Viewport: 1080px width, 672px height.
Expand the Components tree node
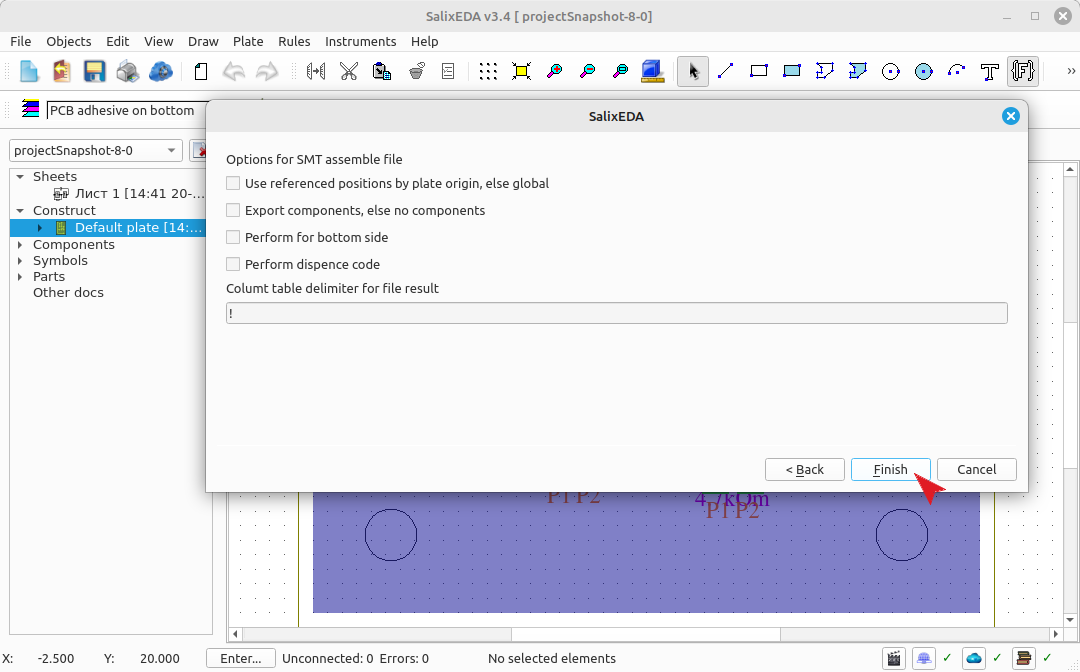tap(20, 244)
